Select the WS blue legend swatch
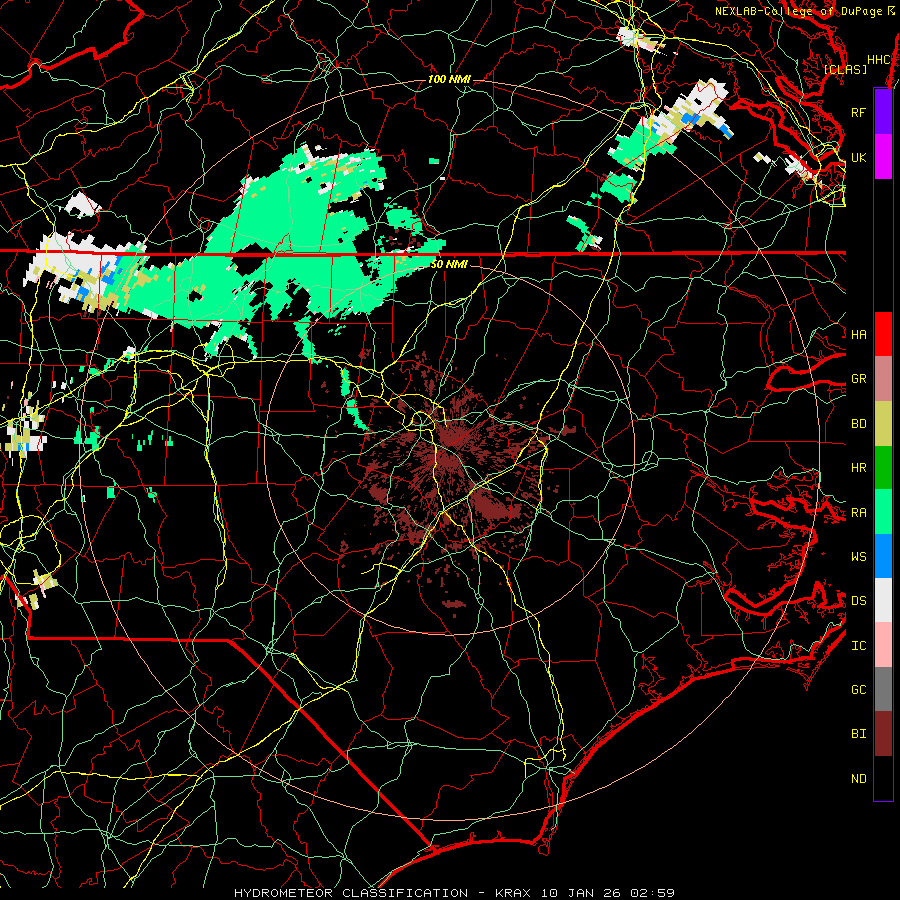 click(883, 556)
